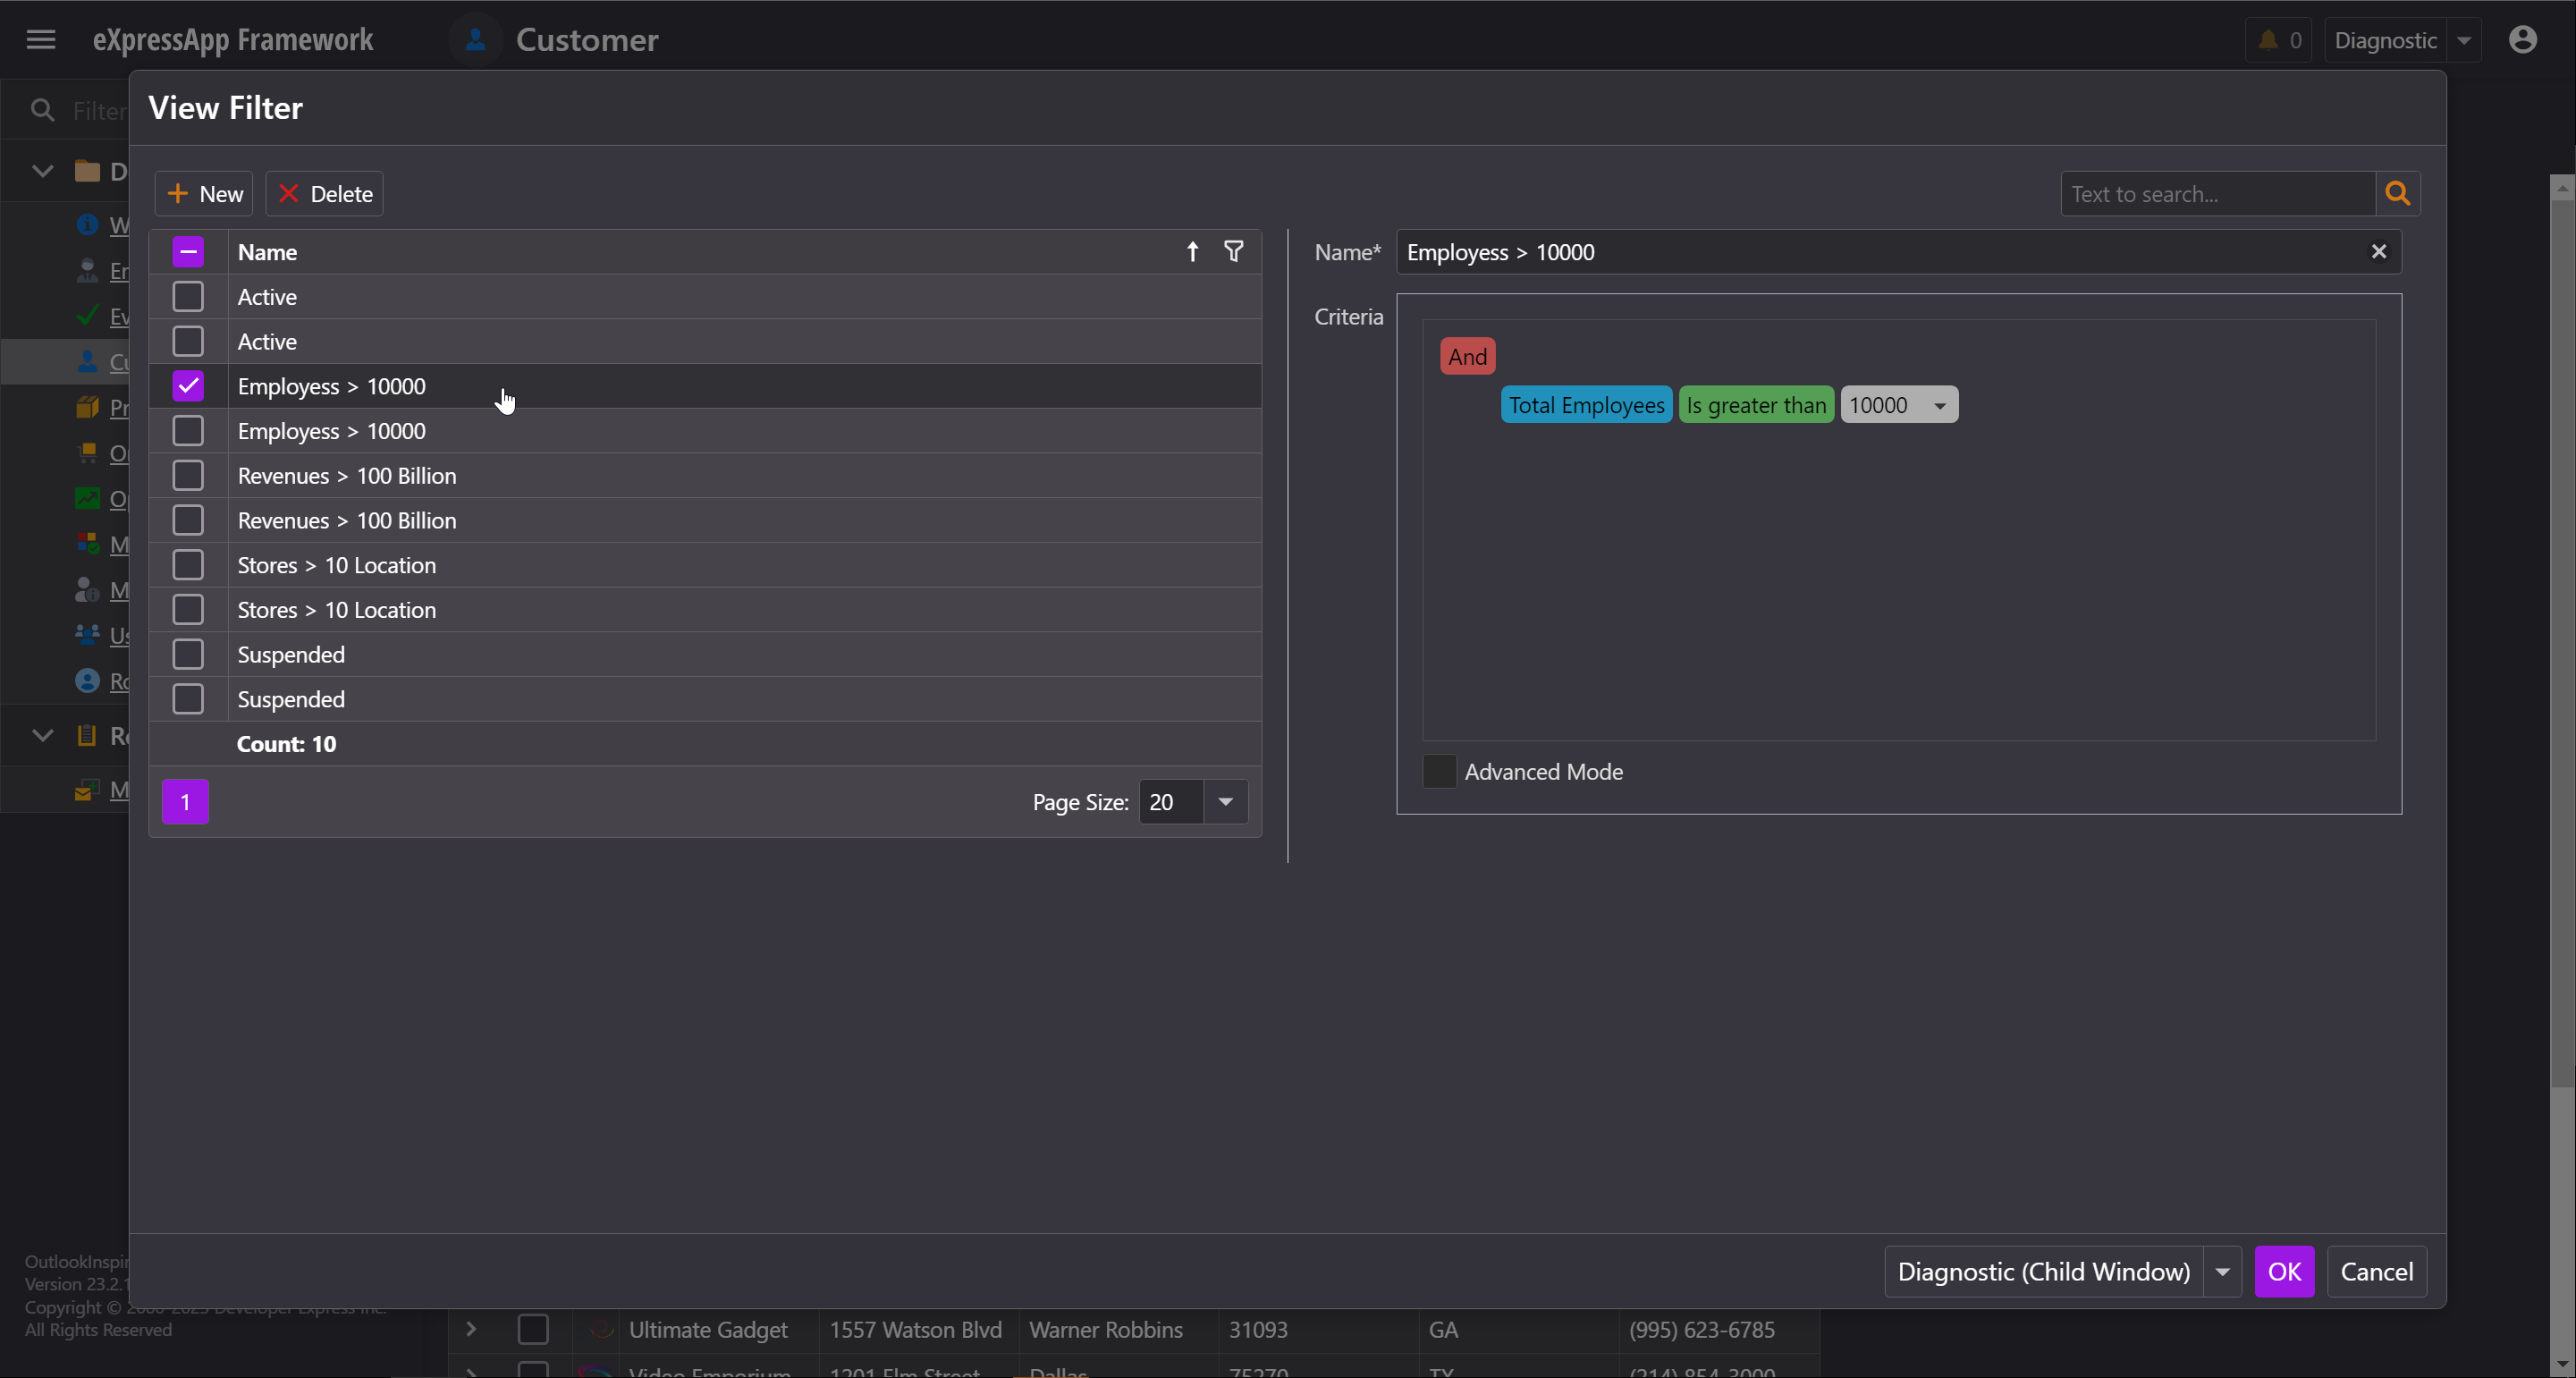The image size is (2576, 1378).
Task: Click the plus icon on the New button
Action: (178, 194)
